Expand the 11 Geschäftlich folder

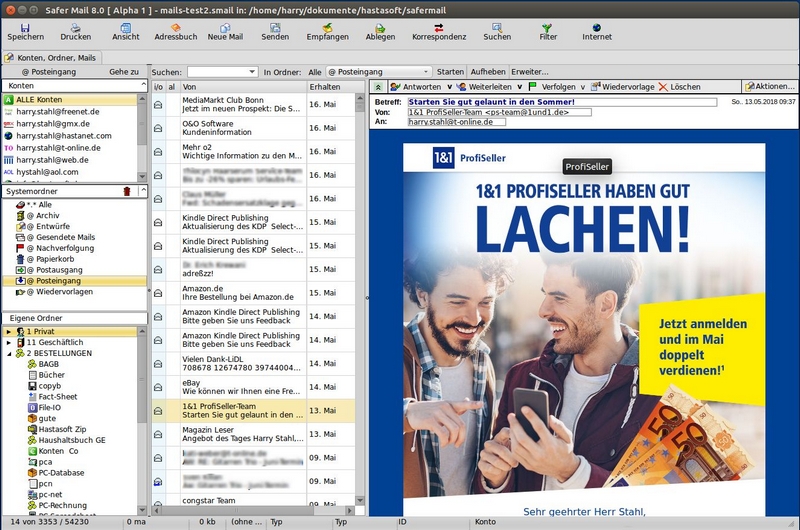8,343
